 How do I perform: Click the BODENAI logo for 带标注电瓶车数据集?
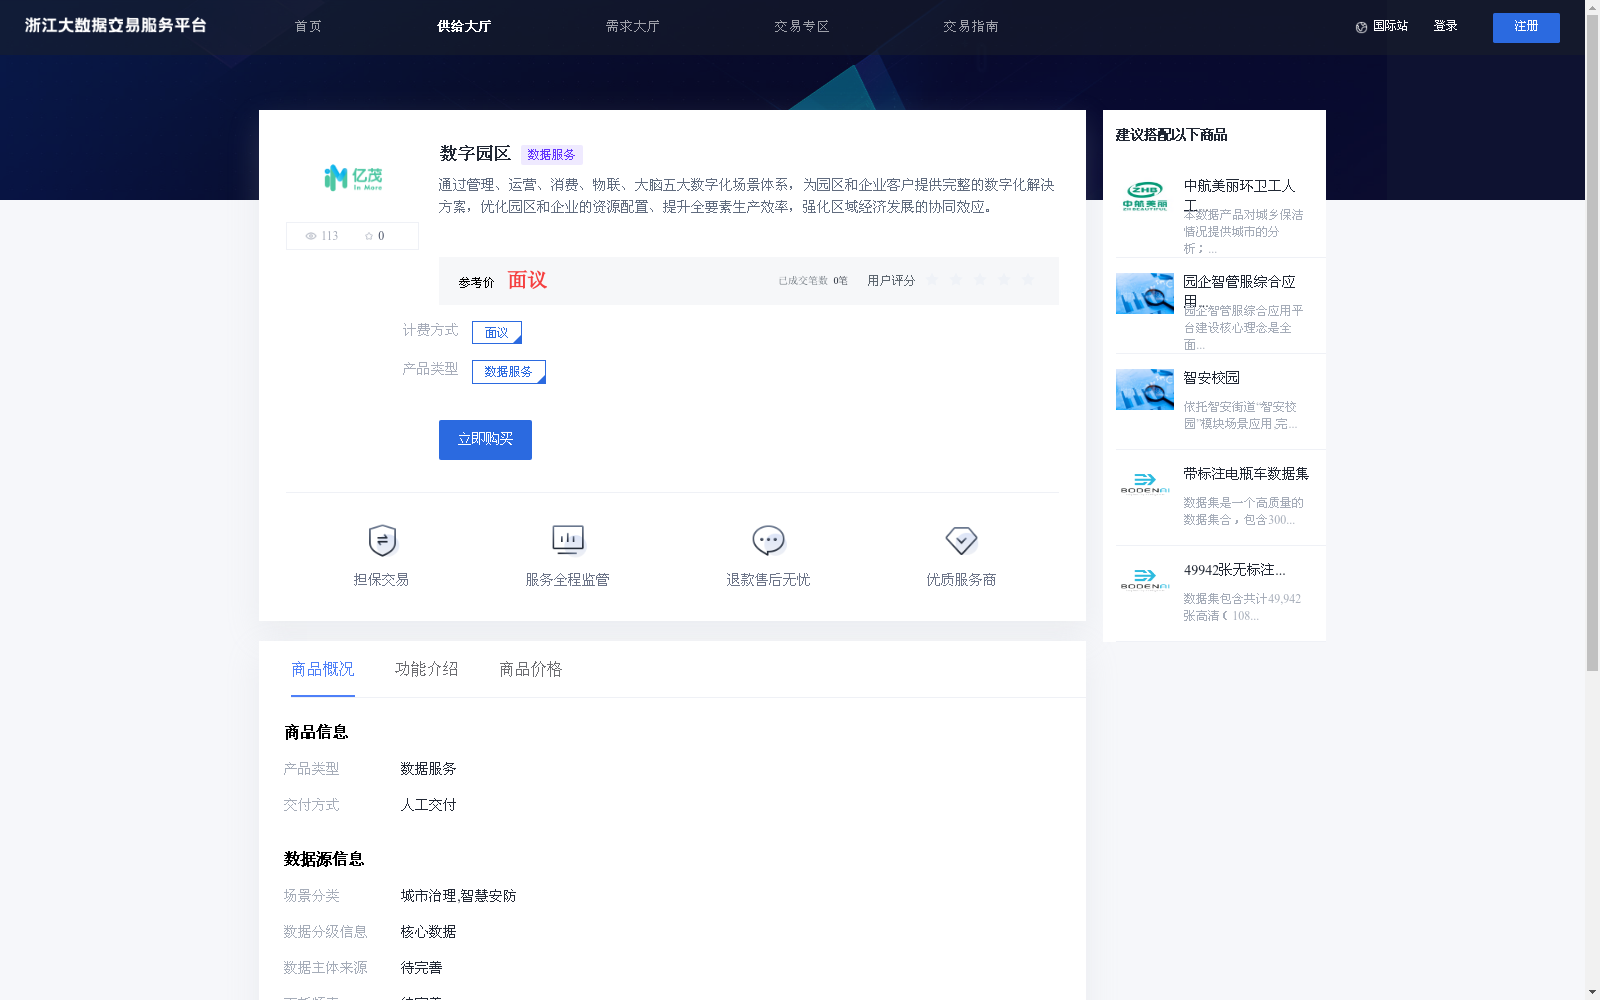(x=1145, y=483)
